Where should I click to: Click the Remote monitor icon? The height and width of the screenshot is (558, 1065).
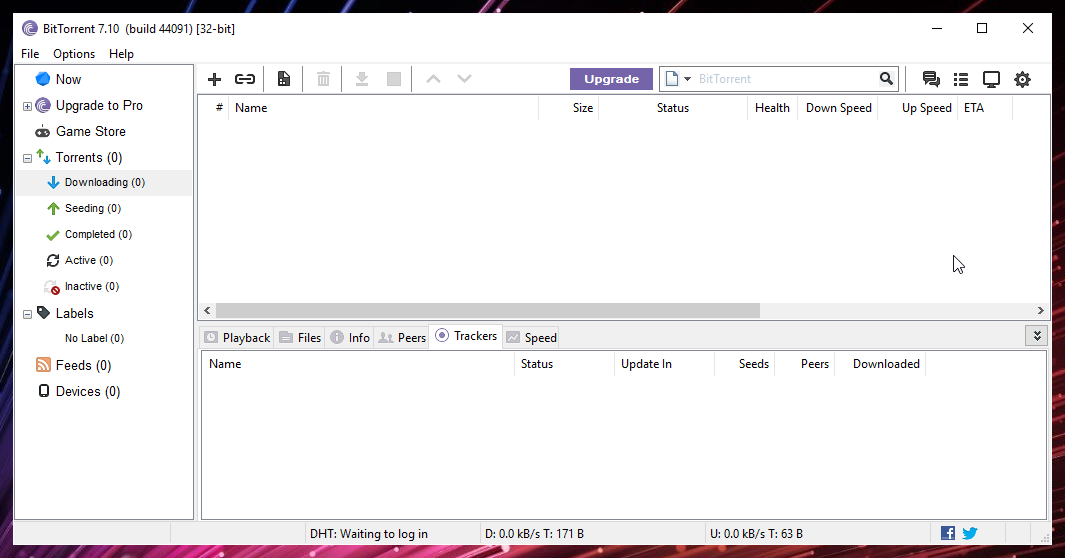(x=992, y=79)
